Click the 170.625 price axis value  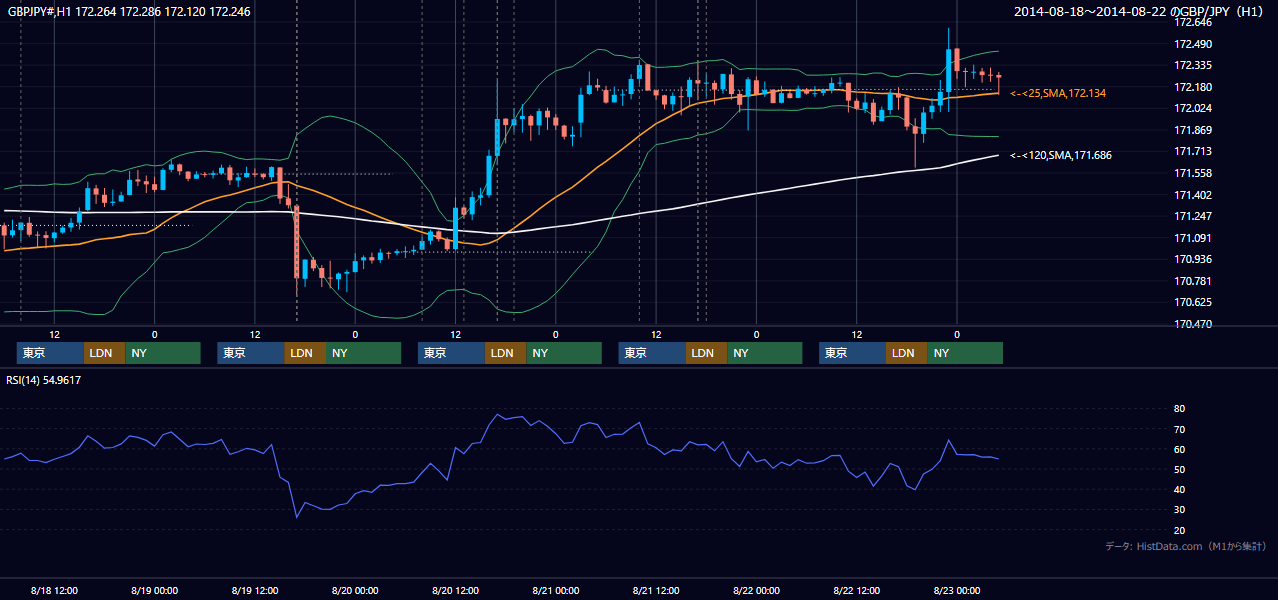click(1194, 302)
